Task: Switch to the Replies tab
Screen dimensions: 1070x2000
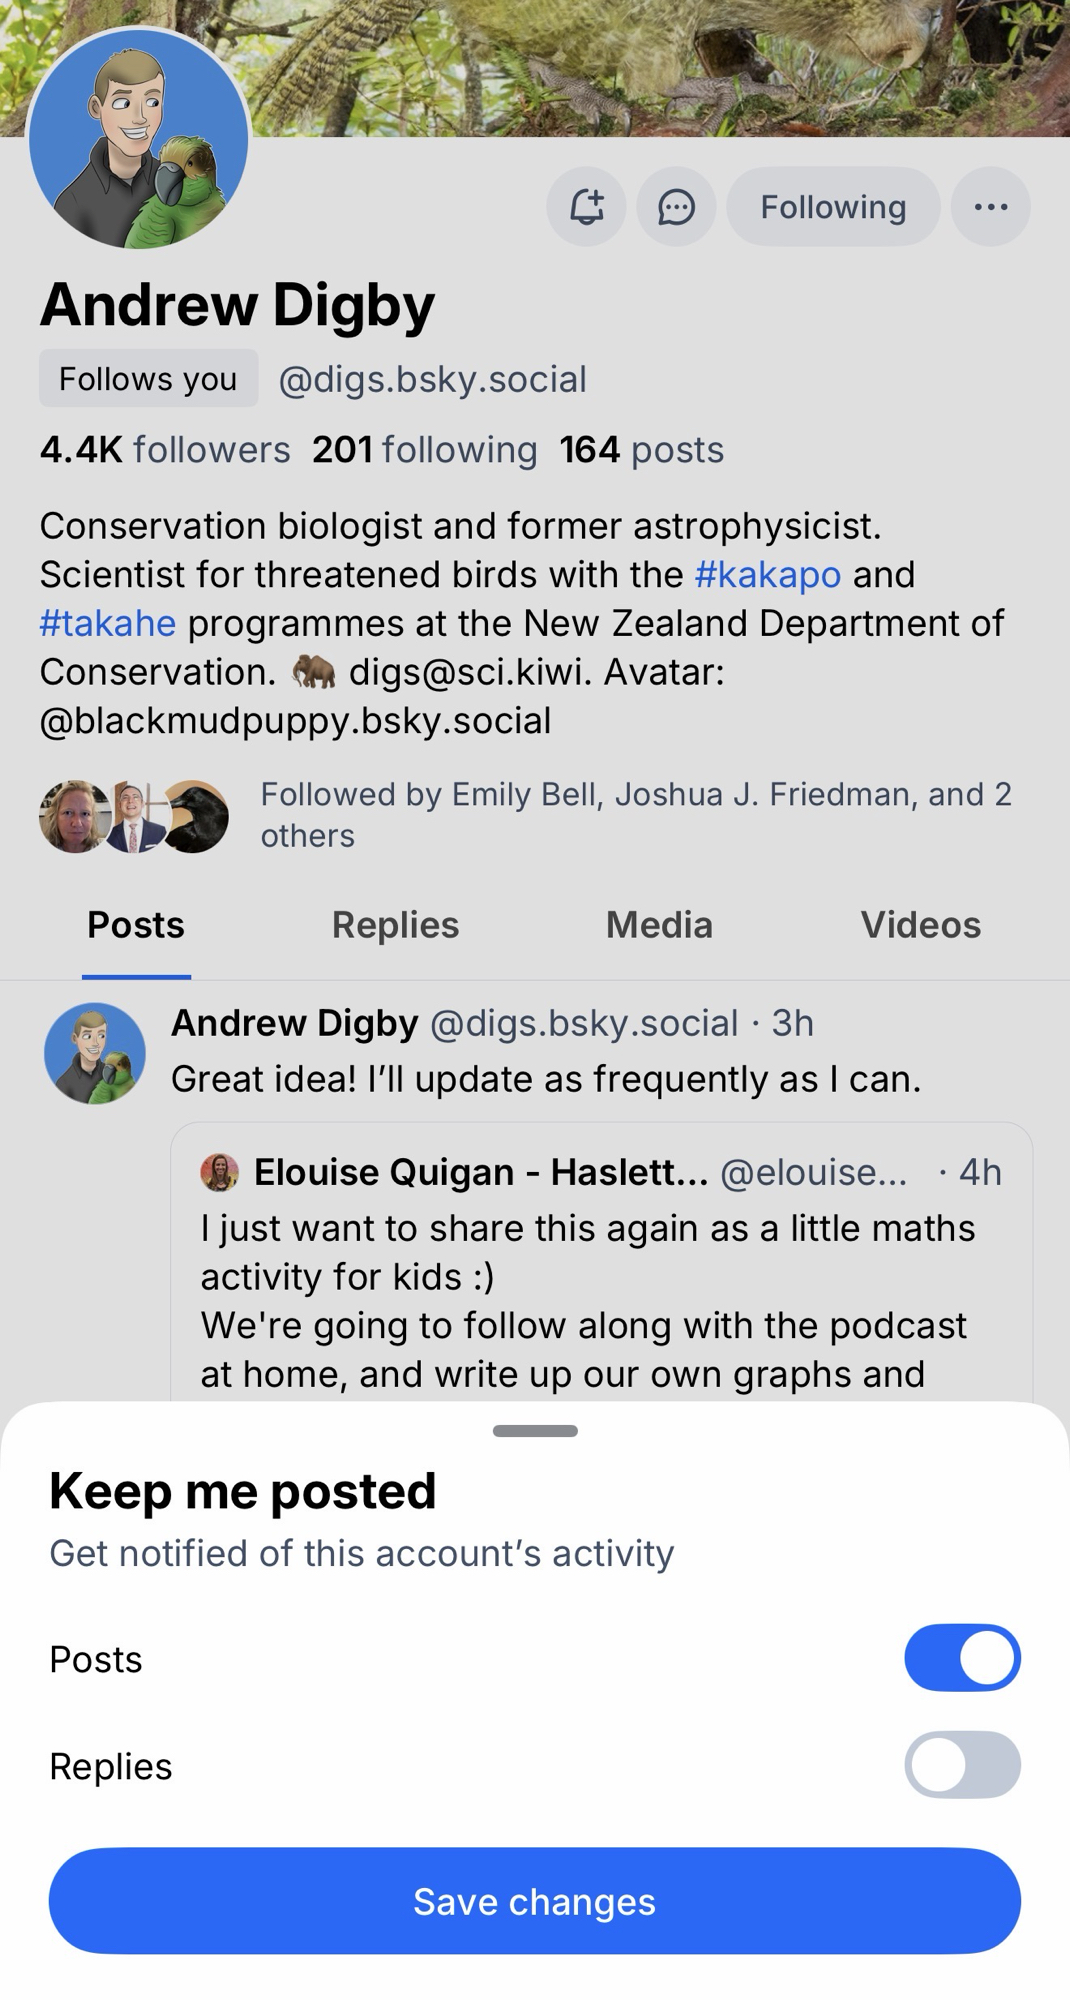Action: coord(395,925)
